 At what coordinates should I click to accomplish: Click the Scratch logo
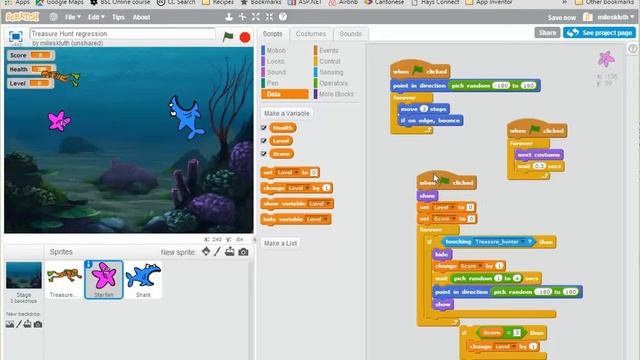pyautogui.click(x=22, y=17)
